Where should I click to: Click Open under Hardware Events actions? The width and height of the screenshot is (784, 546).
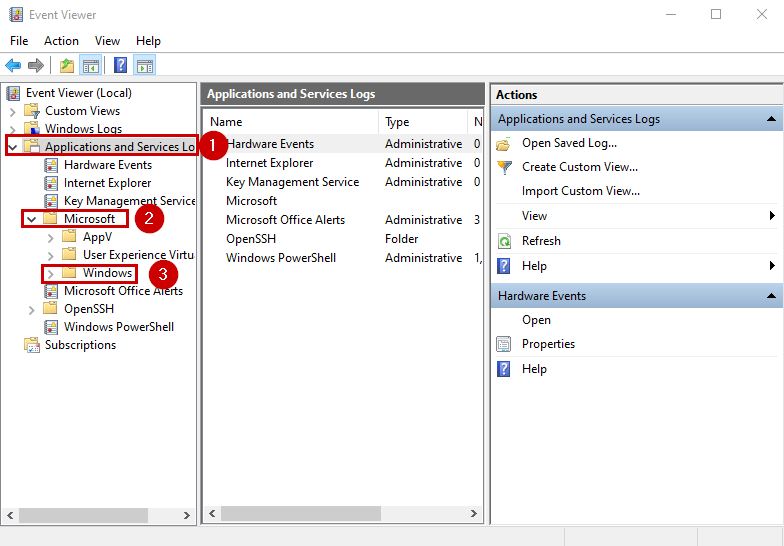pos(536,320)
